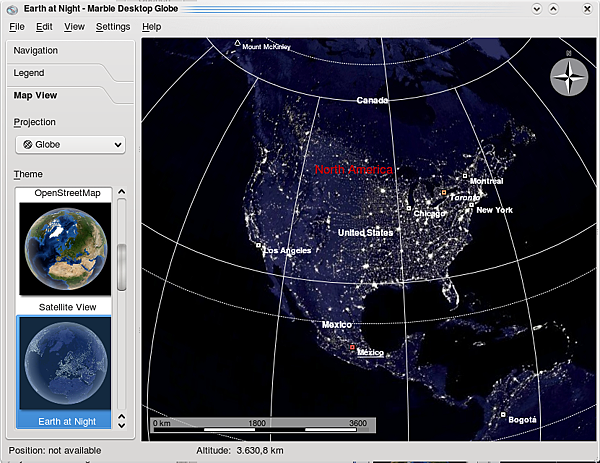
Task: Open the File menu
Action: [x=17, y=27]
